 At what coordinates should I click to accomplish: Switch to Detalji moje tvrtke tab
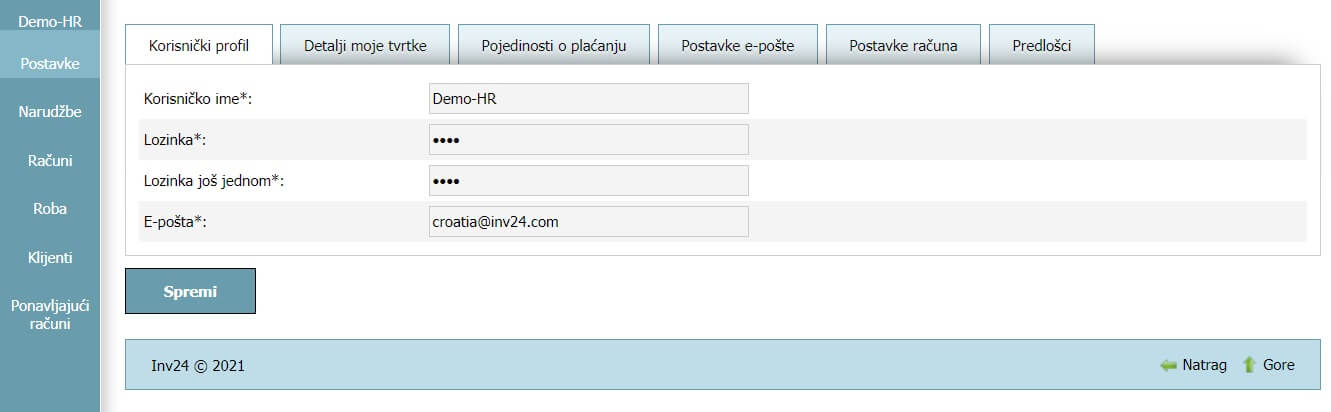click(365, 45)
